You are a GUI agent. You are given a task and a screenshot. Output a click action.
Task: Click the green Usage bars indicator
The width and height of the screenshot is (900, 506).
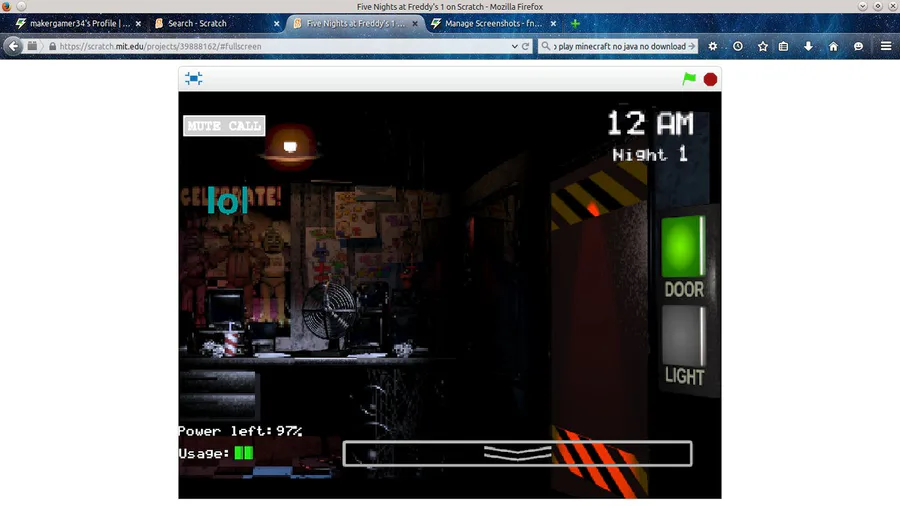(x=243, y=453)
